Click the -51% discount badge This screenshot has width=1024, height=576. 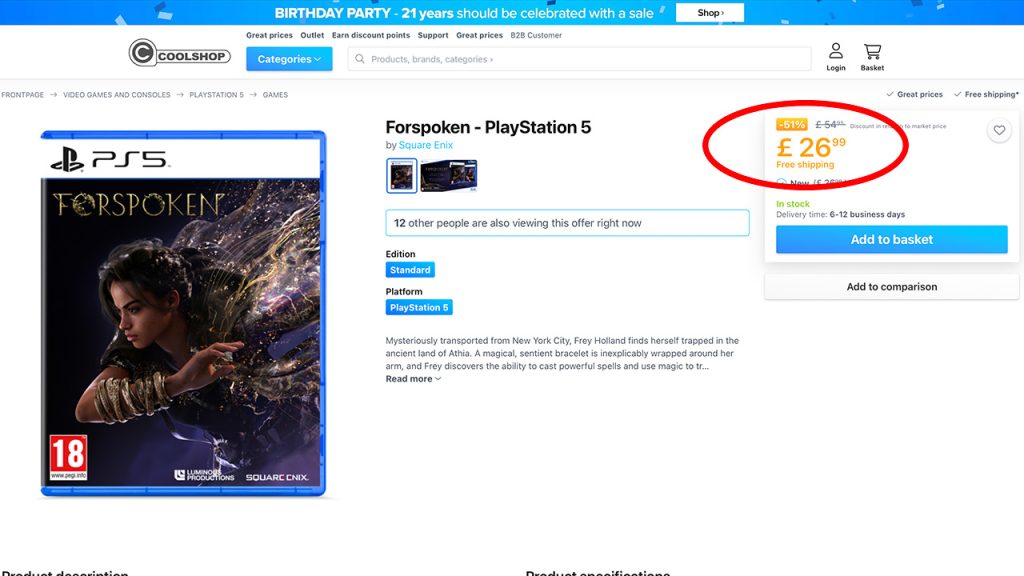click(x=792, y=124)
